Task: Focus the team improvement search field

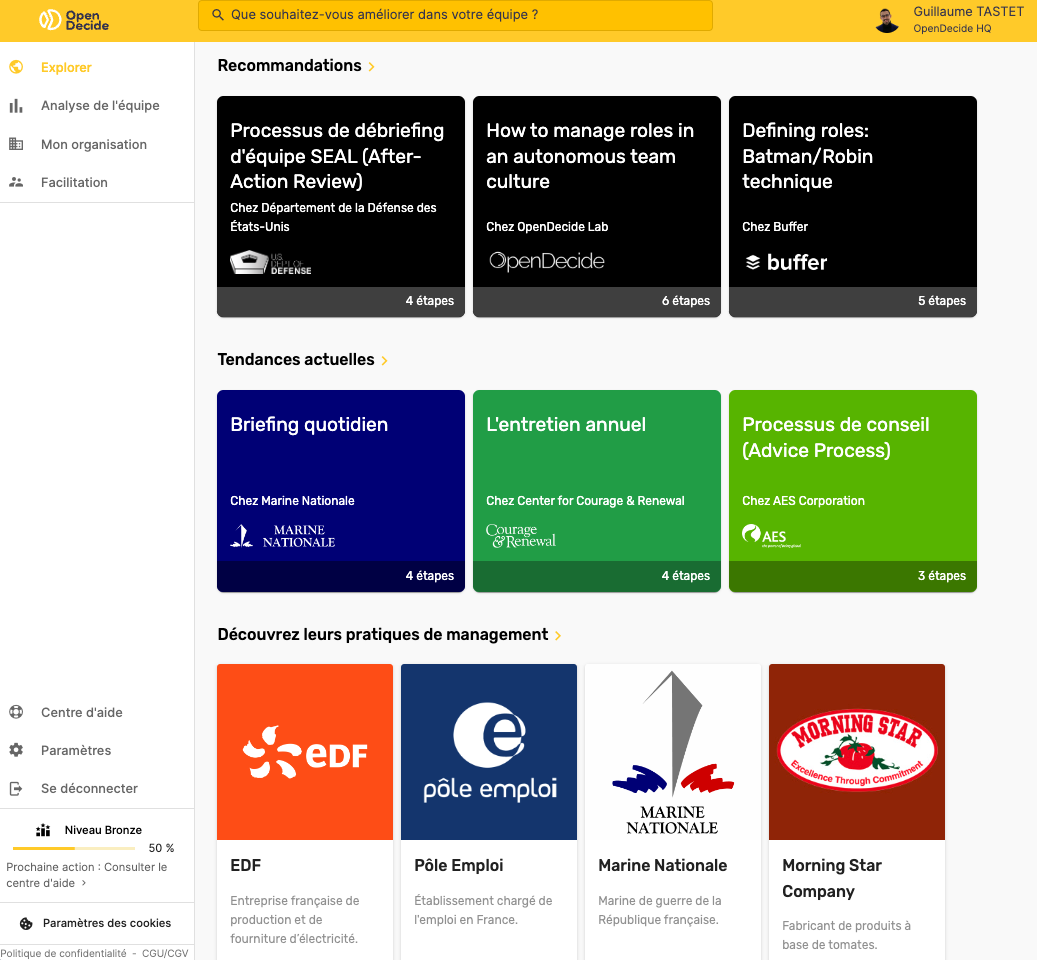Action: pos(455,15)
